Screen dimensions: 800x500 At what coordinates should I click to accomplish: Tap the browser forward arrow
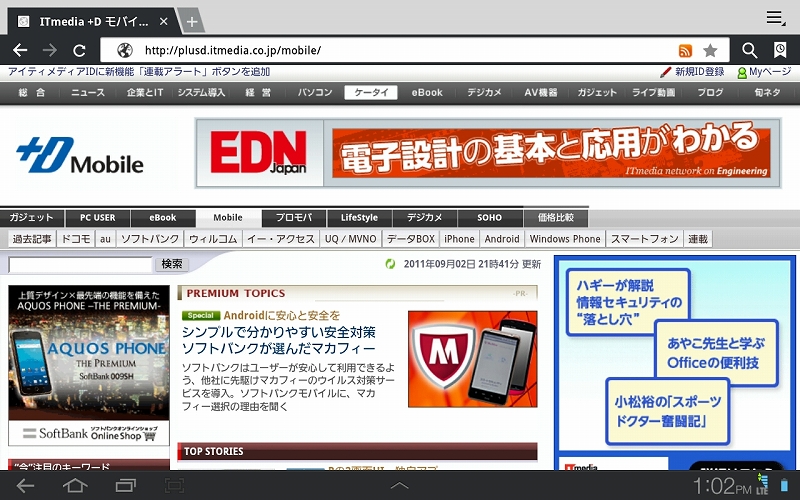click(x=50, y=50)
